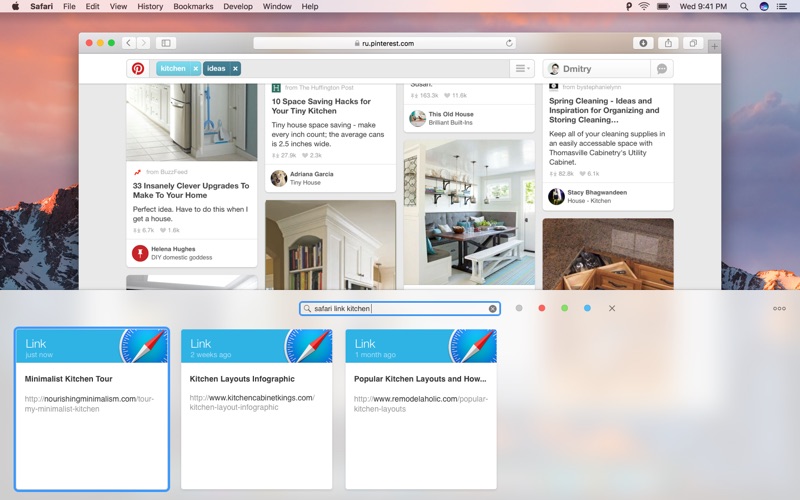The height and width of the screenshot is (500, 800).
Task: Click the Share icon in Safari toolbar
Action: pos(667,43)
